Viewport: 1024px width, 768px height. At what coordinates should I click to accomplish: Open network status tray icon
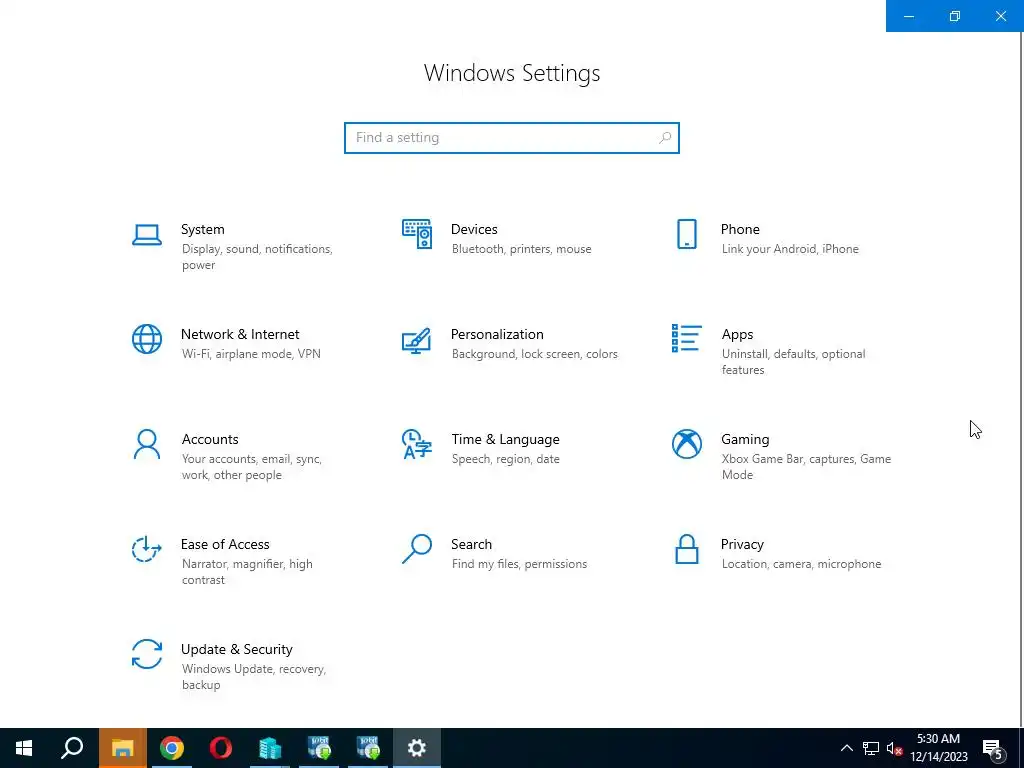(871, 748)
